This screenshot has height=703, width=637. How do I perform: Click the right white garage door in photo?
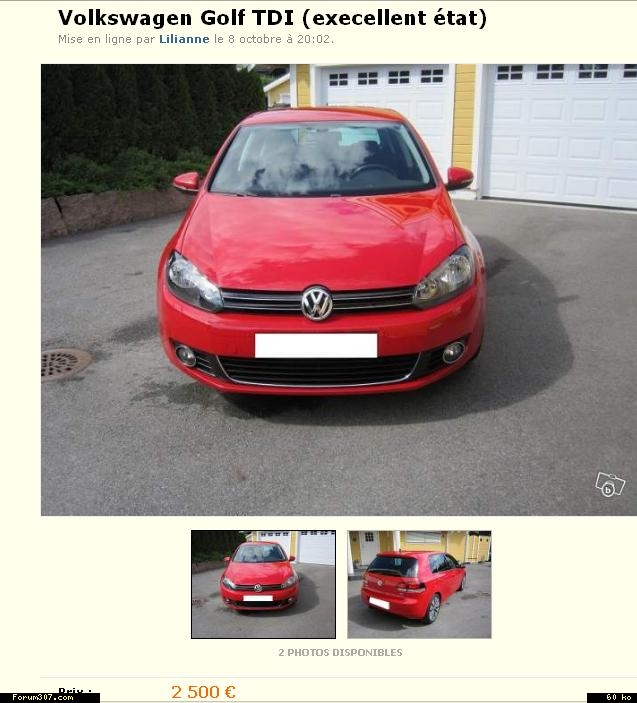click(562, 135)
